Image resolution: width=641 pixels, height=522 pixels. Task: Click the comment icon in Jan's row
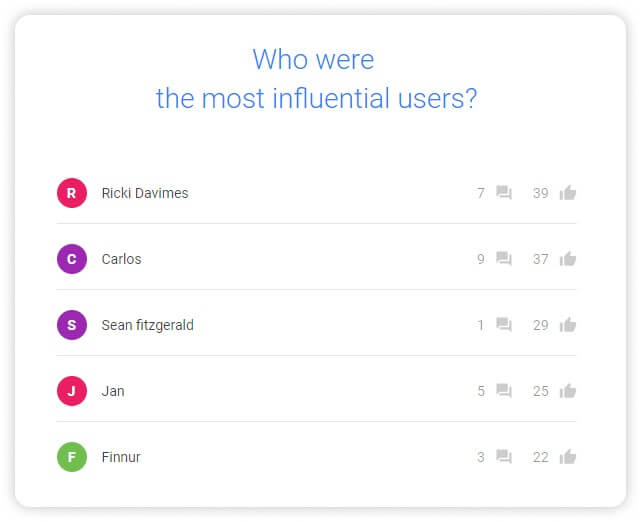(x=504, y=391)
